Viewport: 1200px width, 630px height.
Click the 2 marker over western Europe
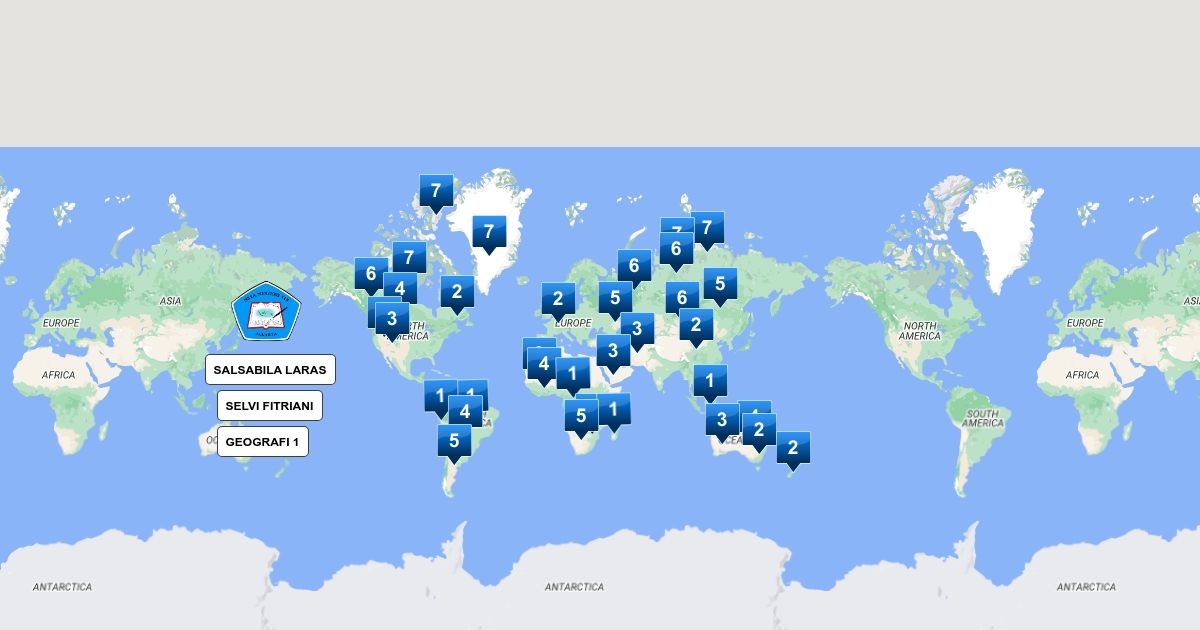(x=558, y=299)
